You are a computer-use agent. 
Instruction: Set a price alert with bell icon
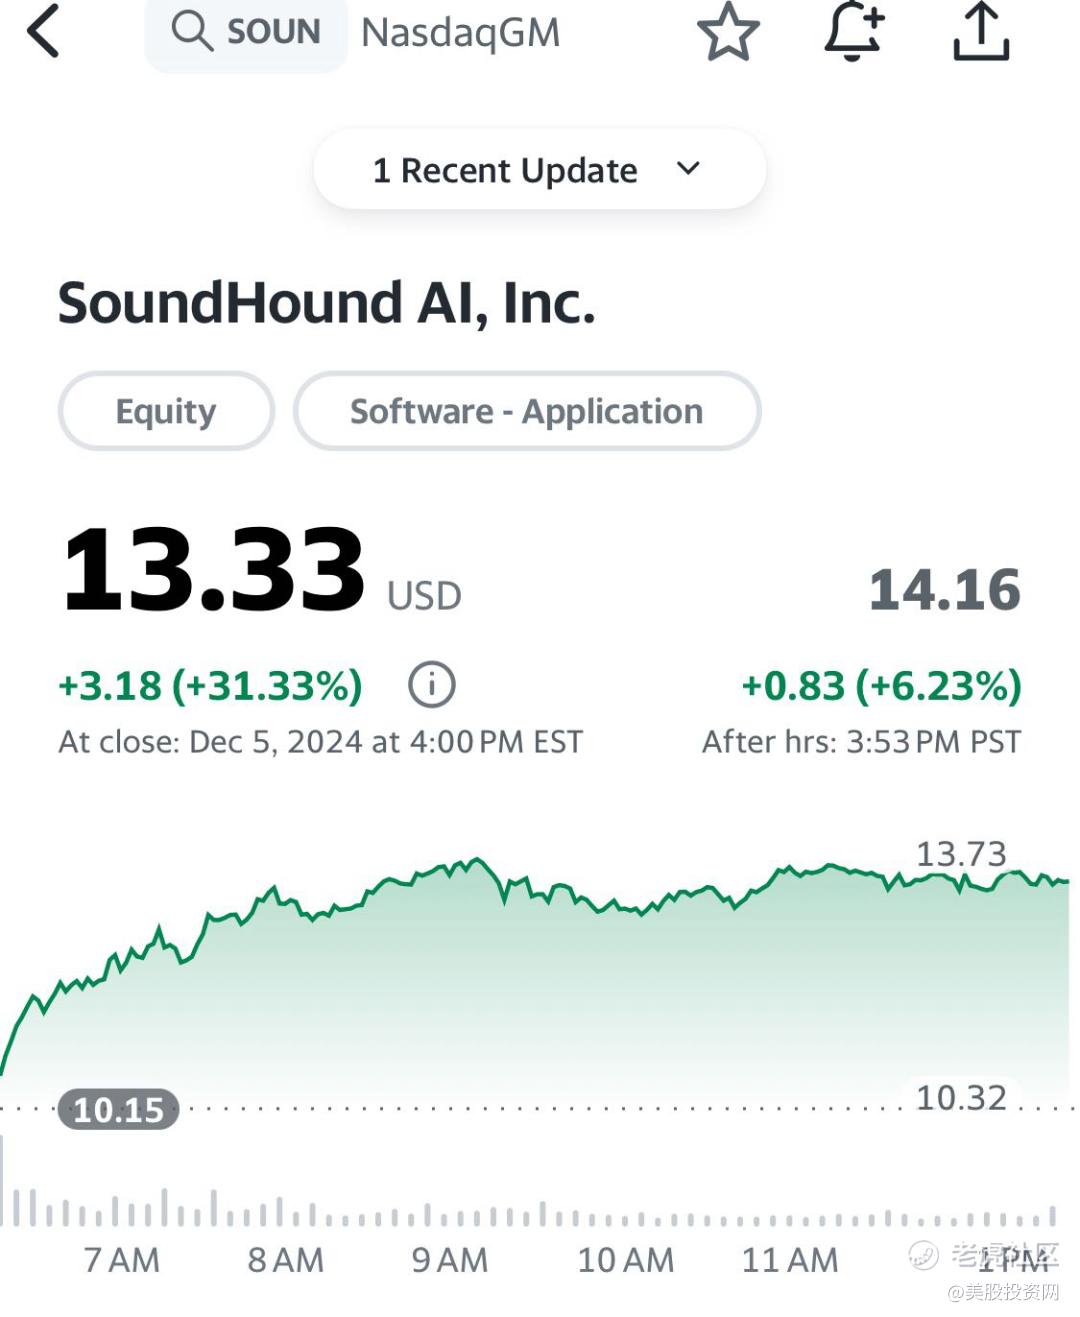point(853,31)
